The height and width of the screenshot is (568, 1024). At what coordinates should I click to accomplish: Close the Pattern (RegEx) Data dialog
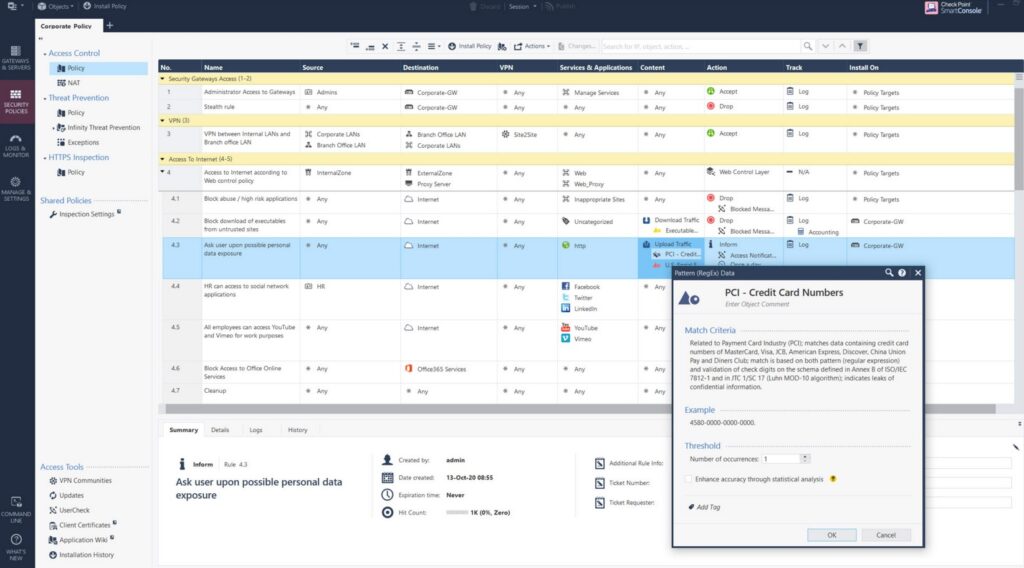(x=918, y=273)
